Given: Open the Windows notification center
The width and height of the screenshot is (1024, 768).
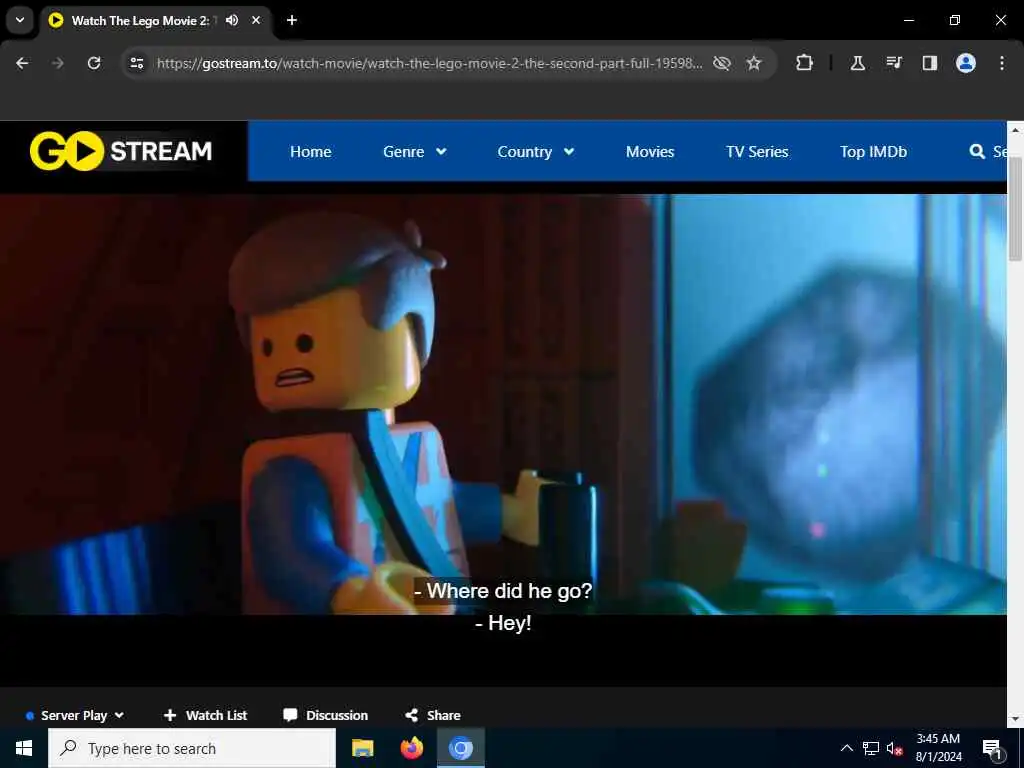Looking at the screenshot, I should coord(992,749).
